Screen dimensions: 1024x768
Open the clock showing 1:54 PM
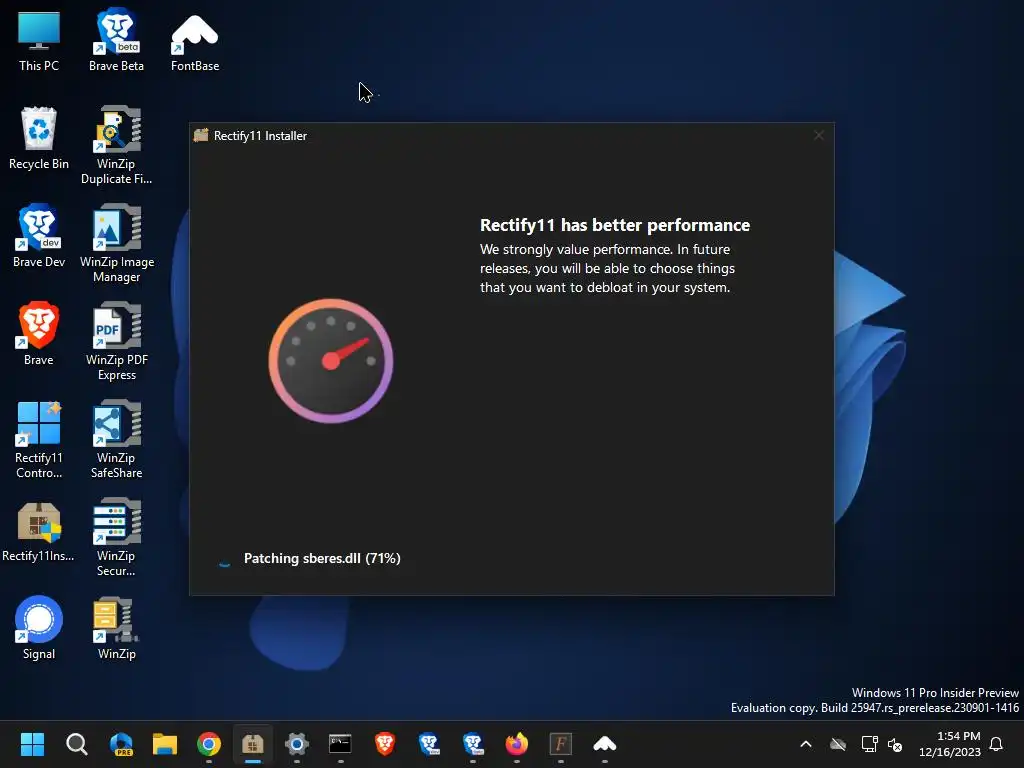click(950, 744)
